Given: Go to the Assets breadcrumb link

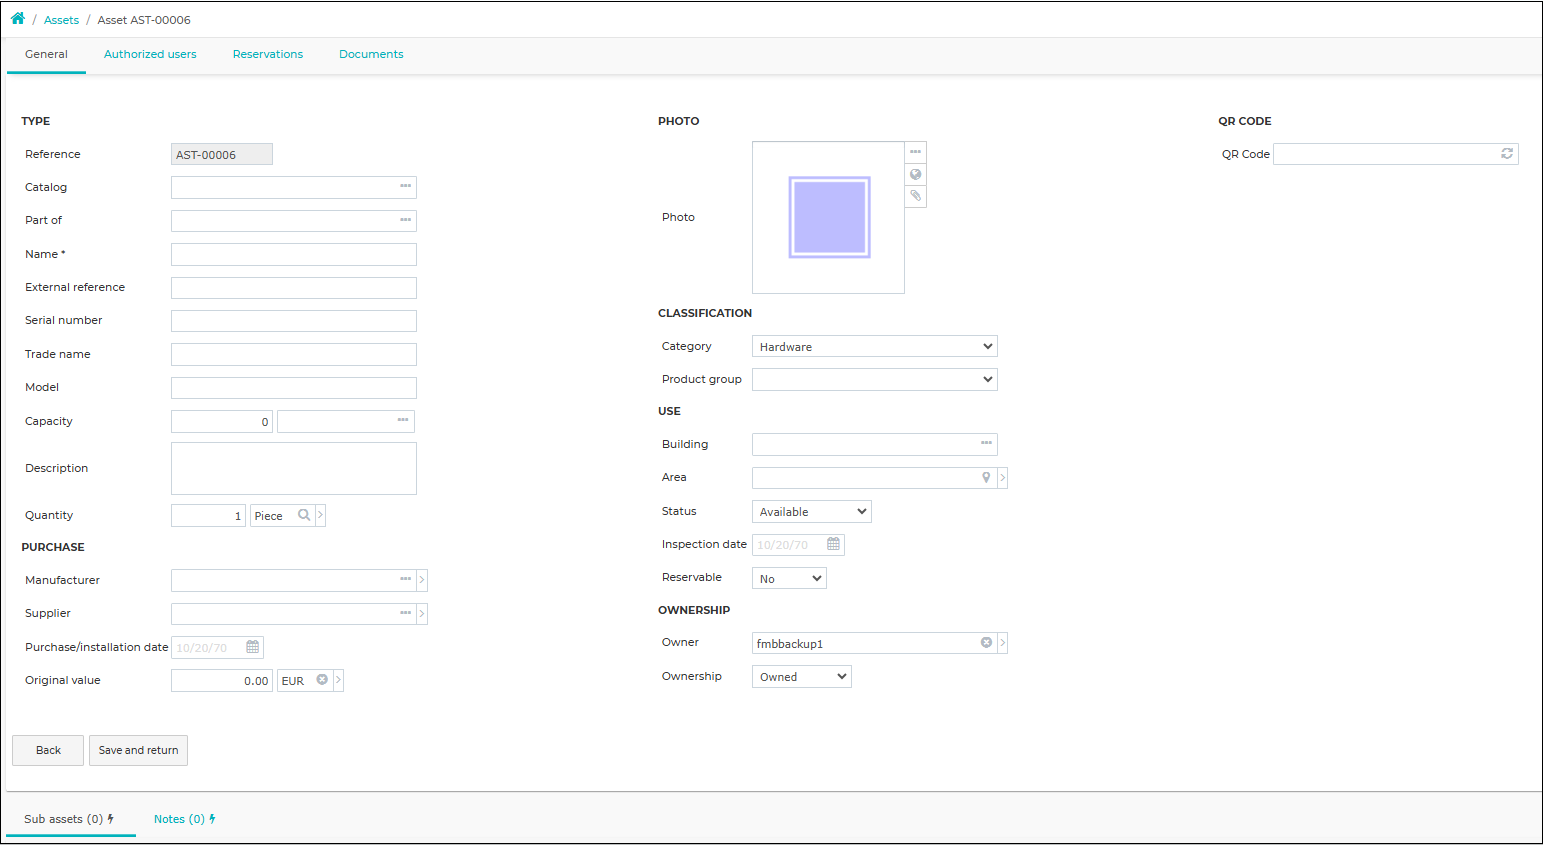Looking at the screenshot, I should click(x=61, y=20).
